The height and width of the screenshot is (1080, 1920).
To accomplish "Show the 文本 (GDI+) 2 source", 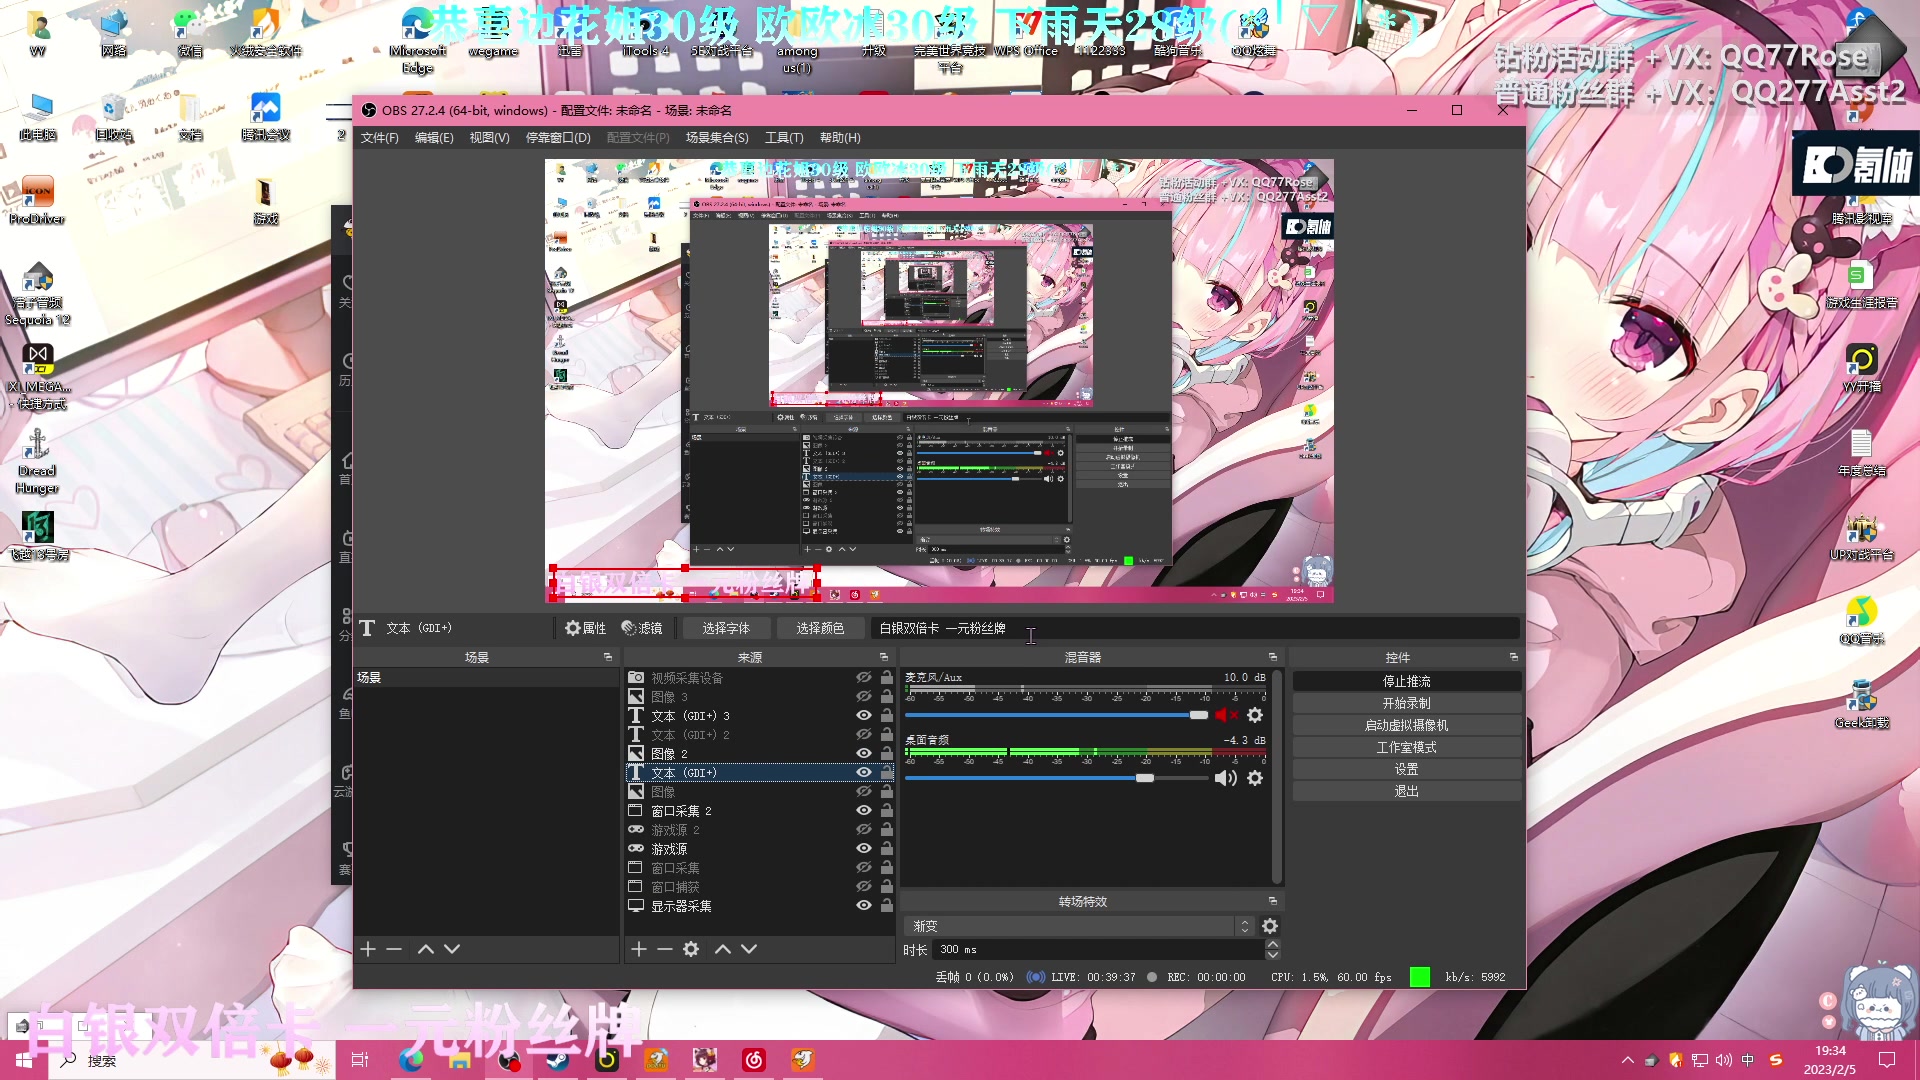I will point(864,734).
